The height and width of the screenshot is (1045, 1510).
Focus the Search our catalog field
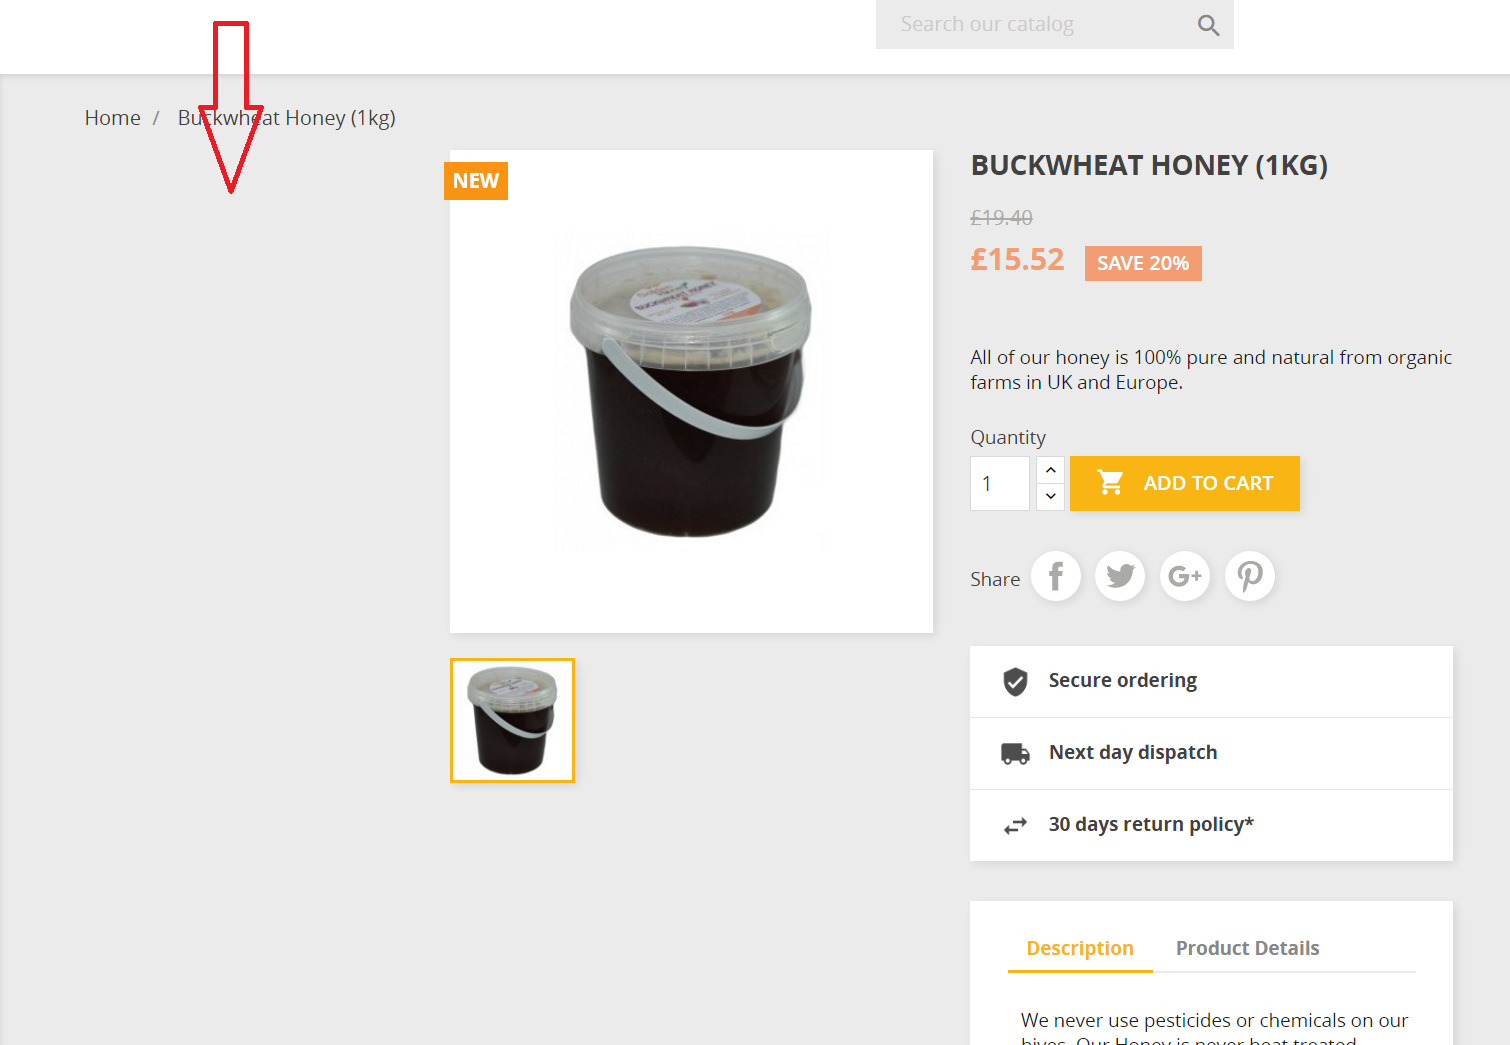1040,24
